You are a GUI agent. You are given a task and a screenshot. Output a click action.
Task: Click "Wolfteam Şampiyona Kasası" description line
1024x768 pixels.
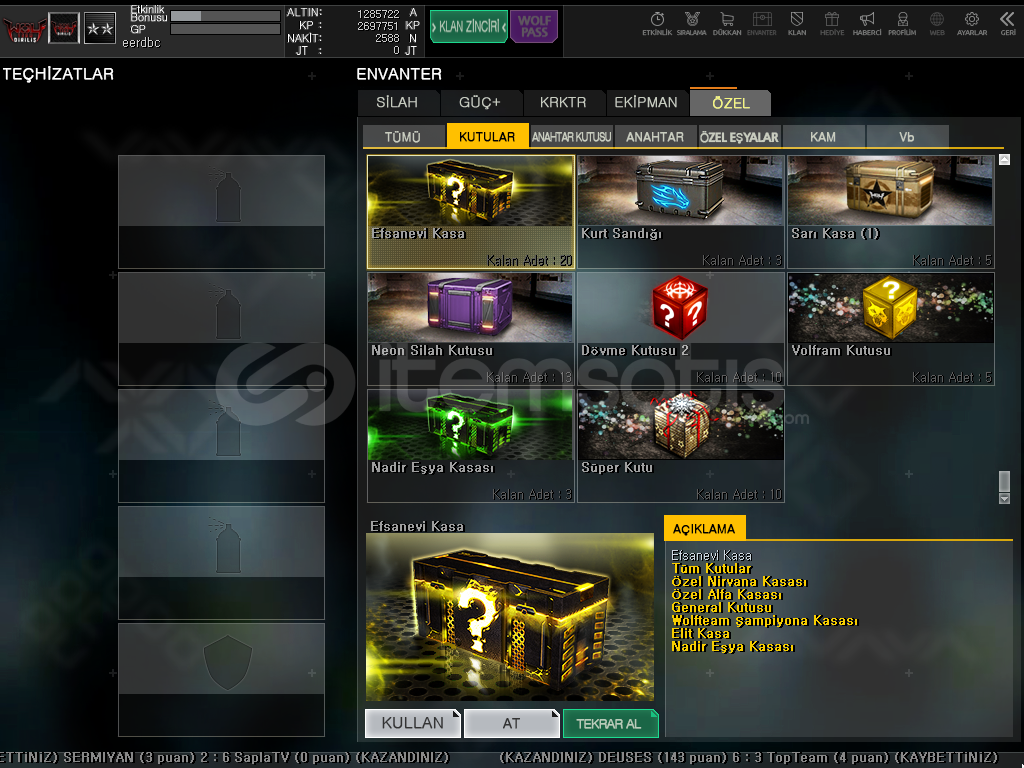click(765, 620)
